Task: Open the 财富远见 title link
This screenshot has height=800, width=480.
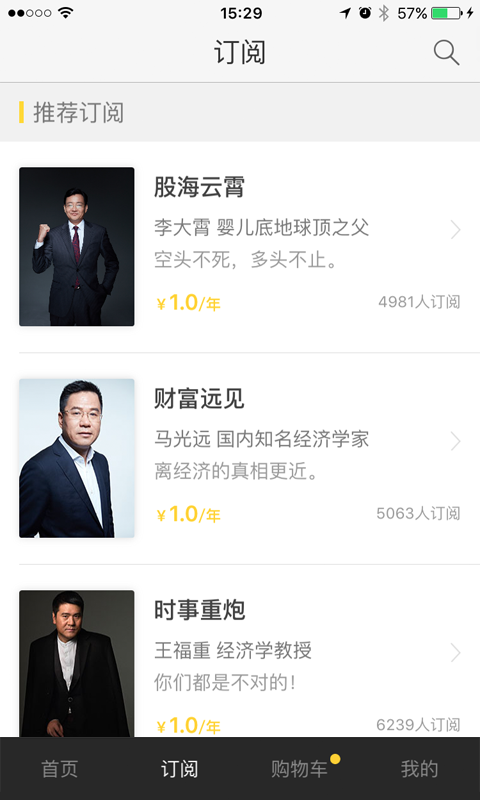Action: (199, 398)
